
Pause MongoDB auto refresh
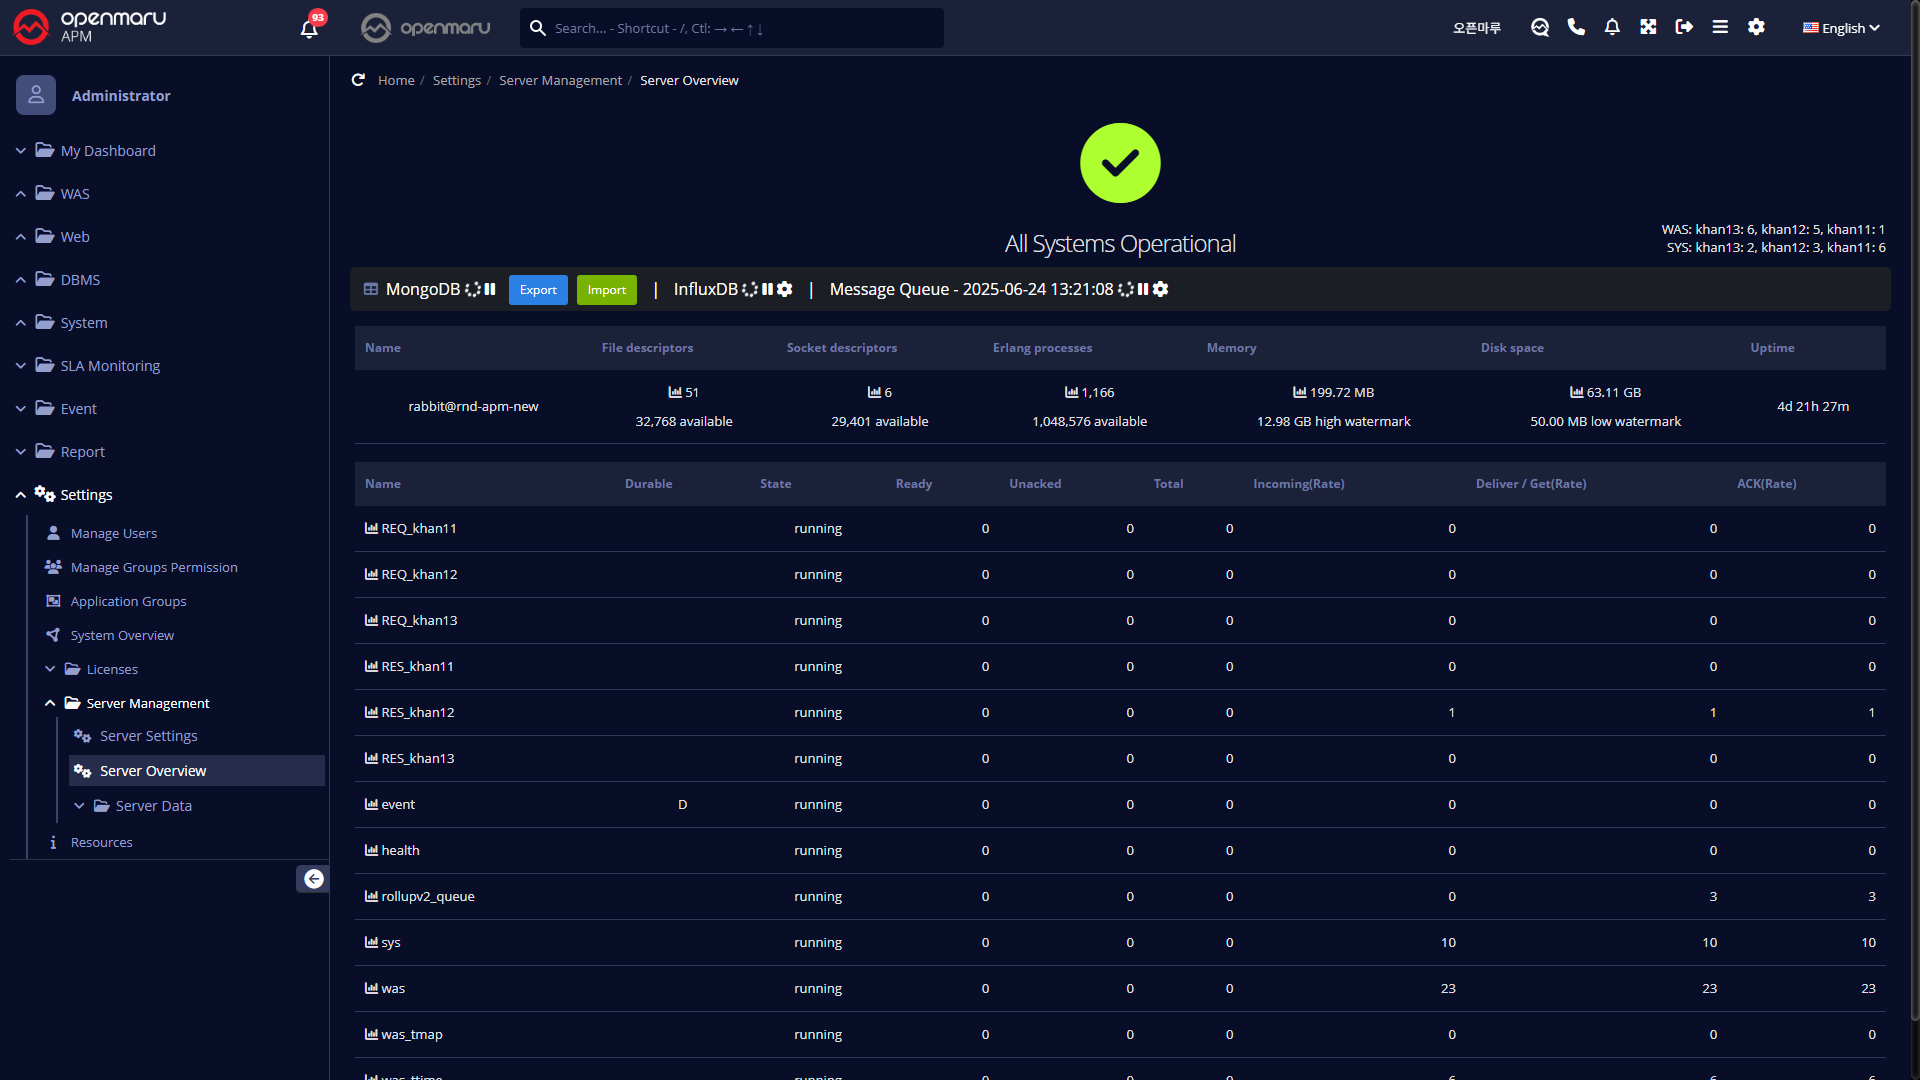[490, 289]
